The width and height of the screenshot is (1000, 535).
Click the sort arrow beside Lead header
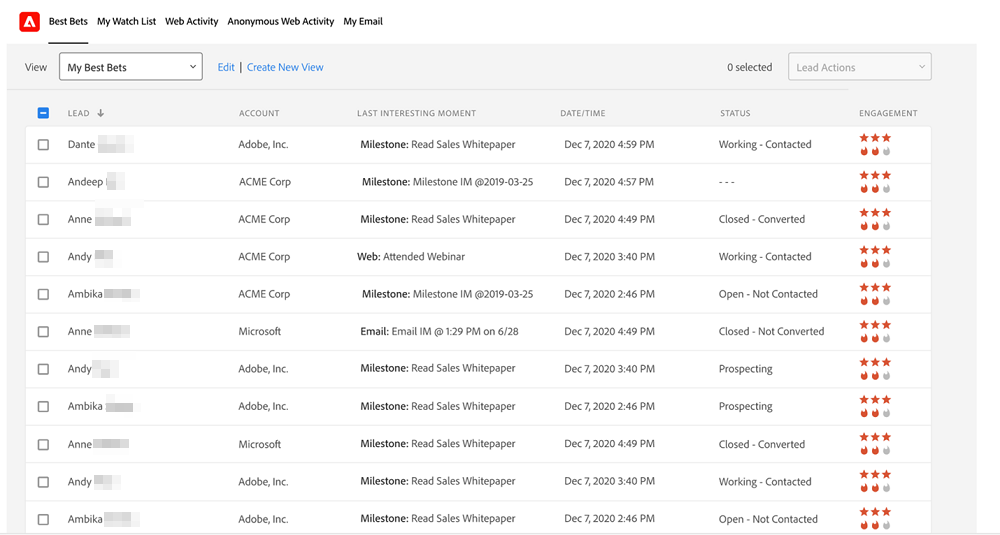tap(101, 113)
